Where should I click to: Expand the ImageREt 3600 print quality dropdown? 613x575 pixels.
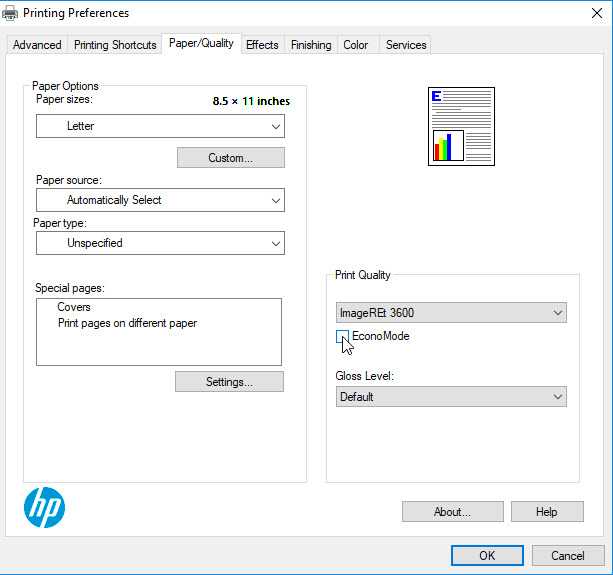pyautogui.click(x=451, y=313)
